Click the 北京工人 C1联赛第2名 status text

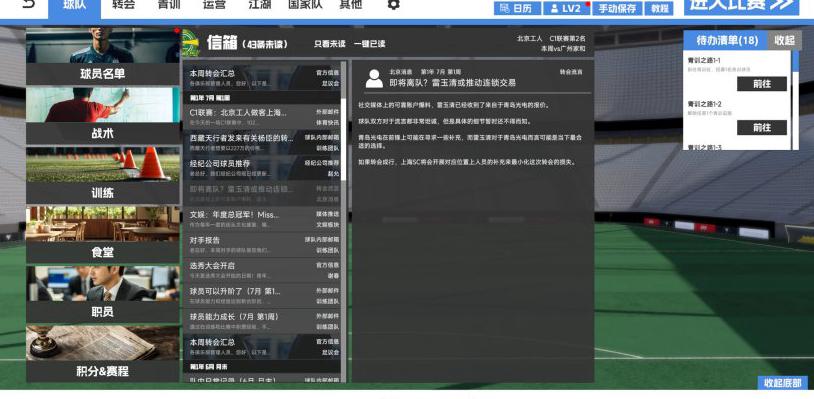click(551, 38)
